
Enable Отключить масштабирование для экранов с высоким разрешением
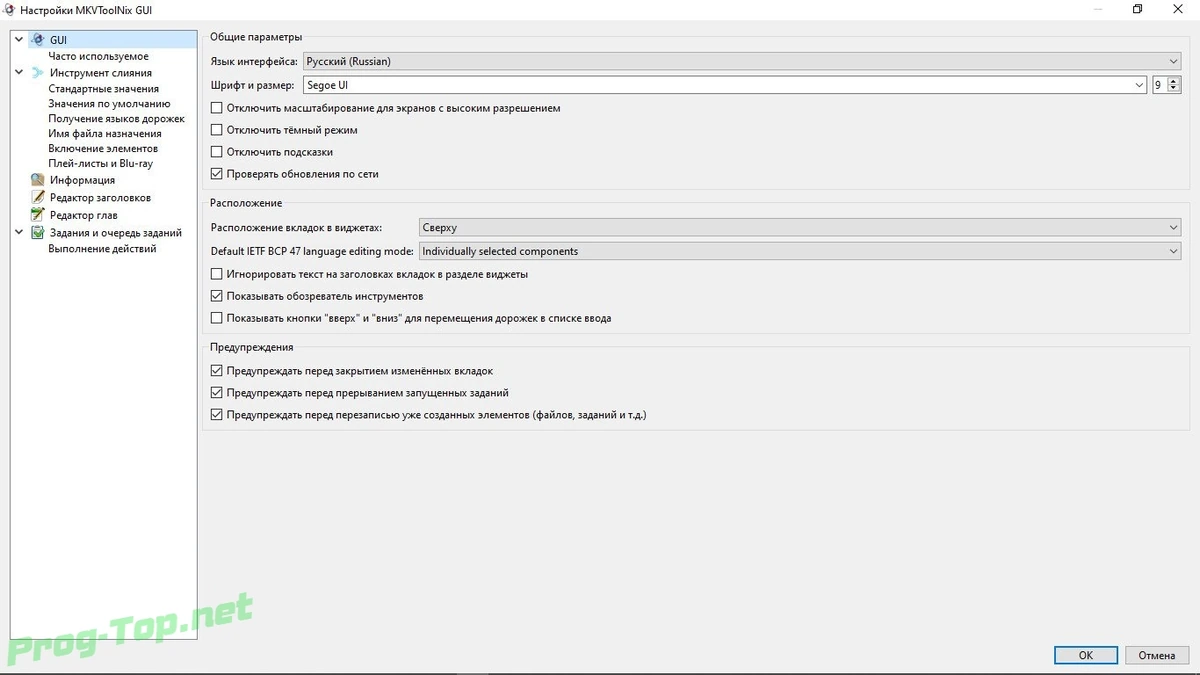[x=217, y=108]
